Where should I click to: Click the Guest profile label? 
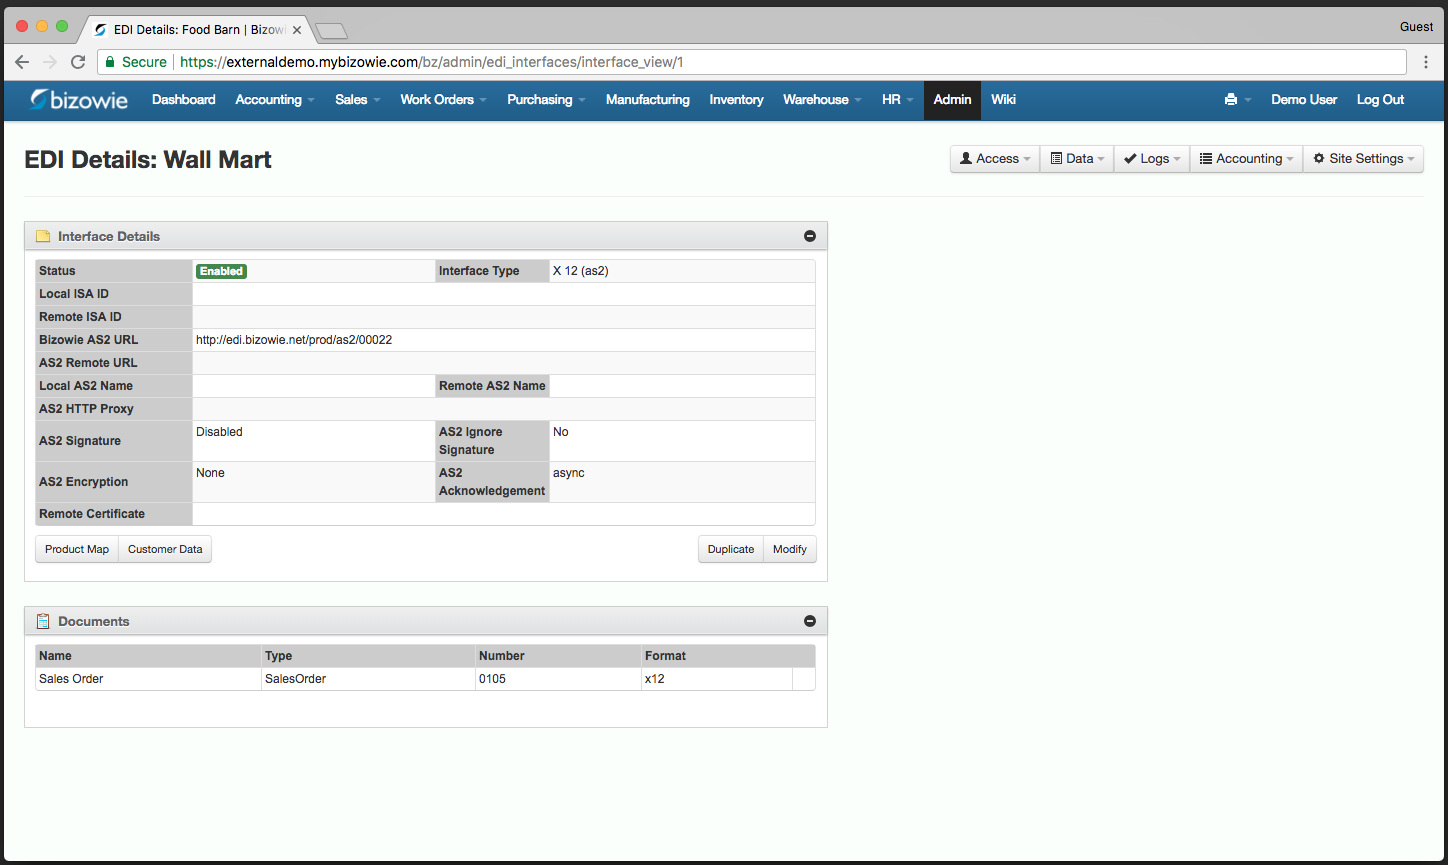click(x=1416, y=27)
